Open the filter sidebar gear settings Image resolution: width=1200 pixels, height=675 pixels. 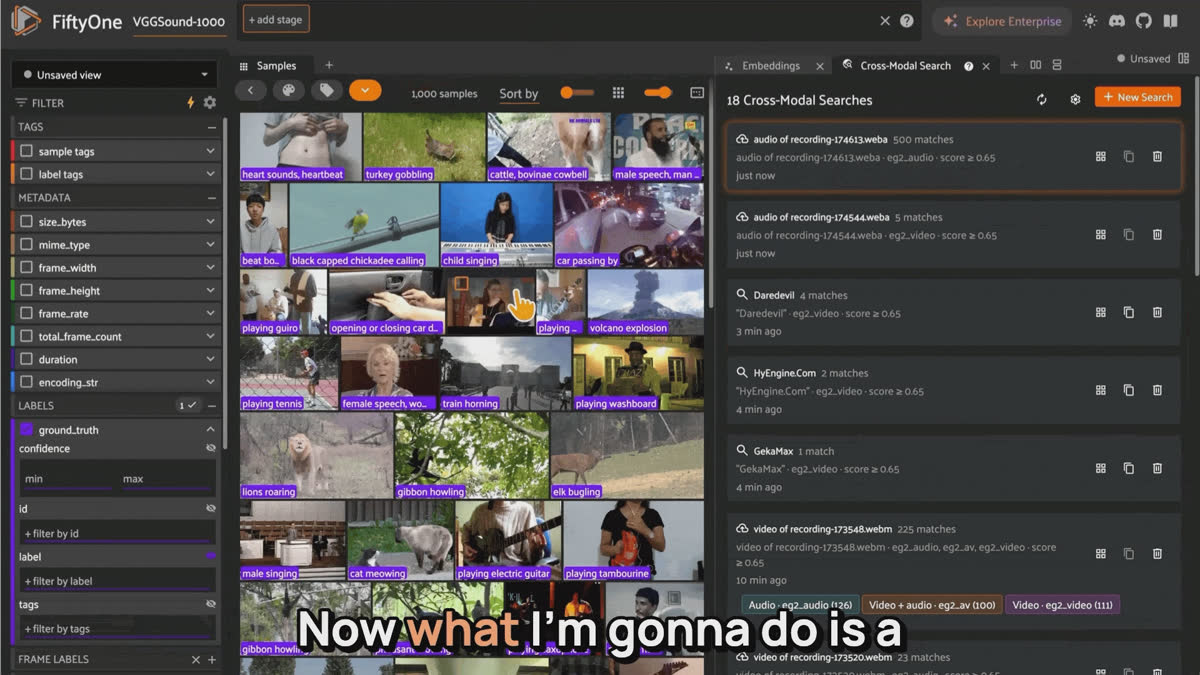click(x=210, y=102)
